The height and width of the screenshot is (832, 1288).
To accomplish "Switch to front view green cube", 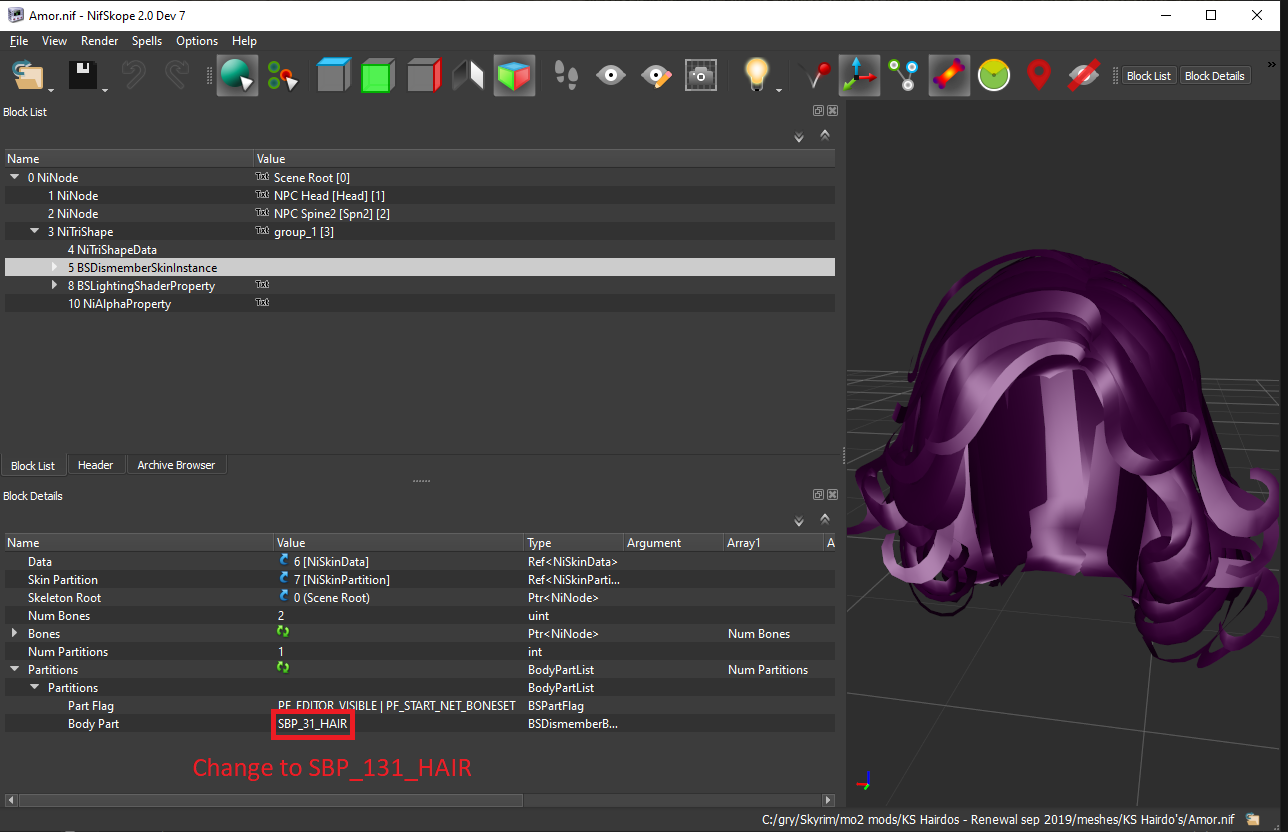I will tap(377, 76).
